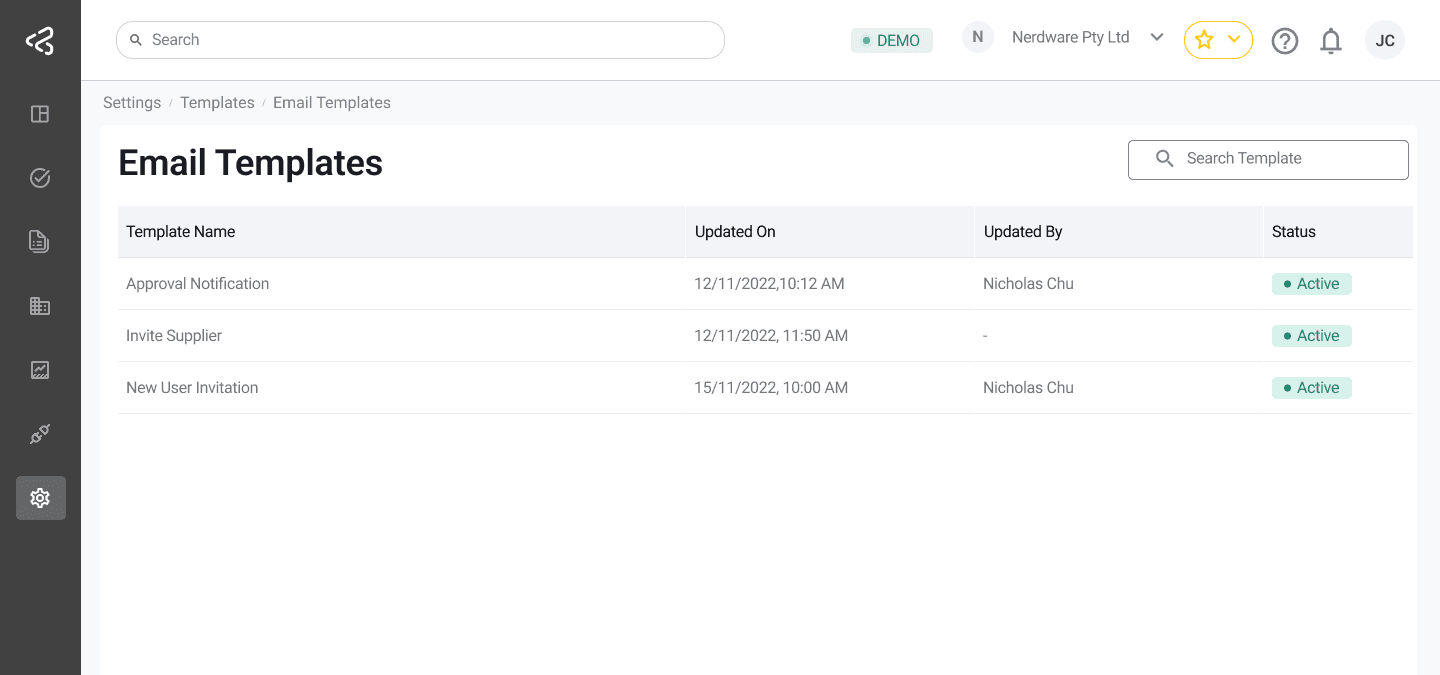This screenshot has width=1440, height=675.
Task: Open the JC profile avatar menu
Action: [x=1385, y=40]
